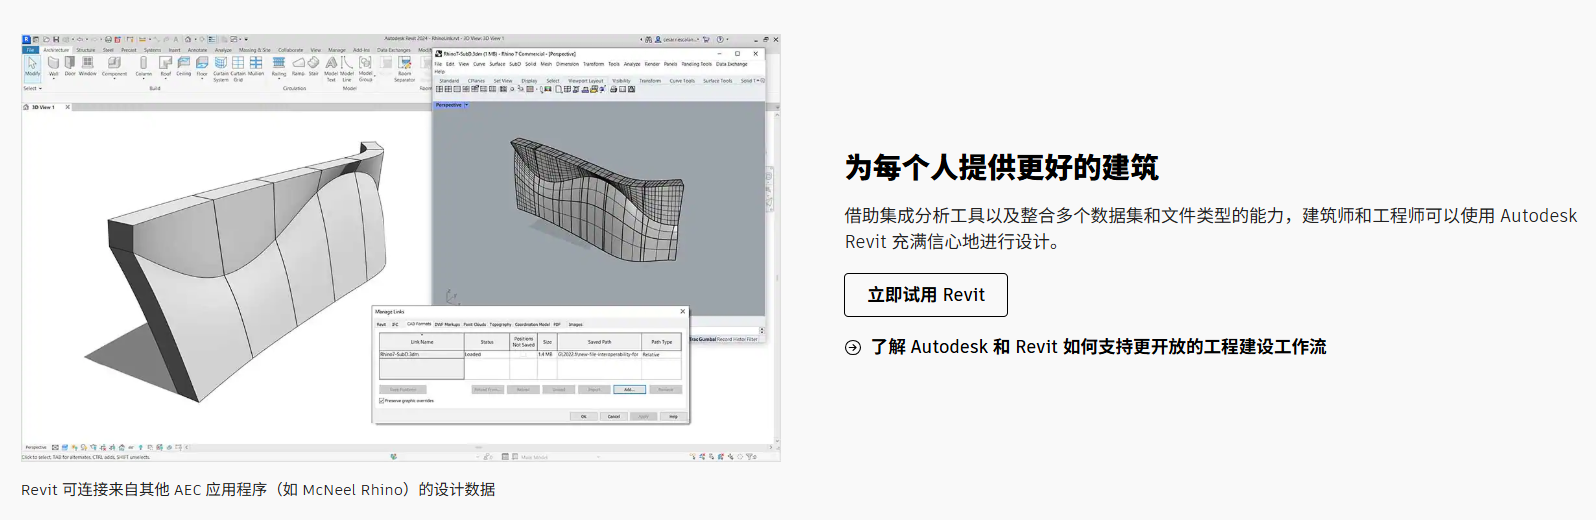Viewport: 1596px width, 520px height.
Task: Click the 立即试用 Revit button
Action: click(x=925, y=295)
